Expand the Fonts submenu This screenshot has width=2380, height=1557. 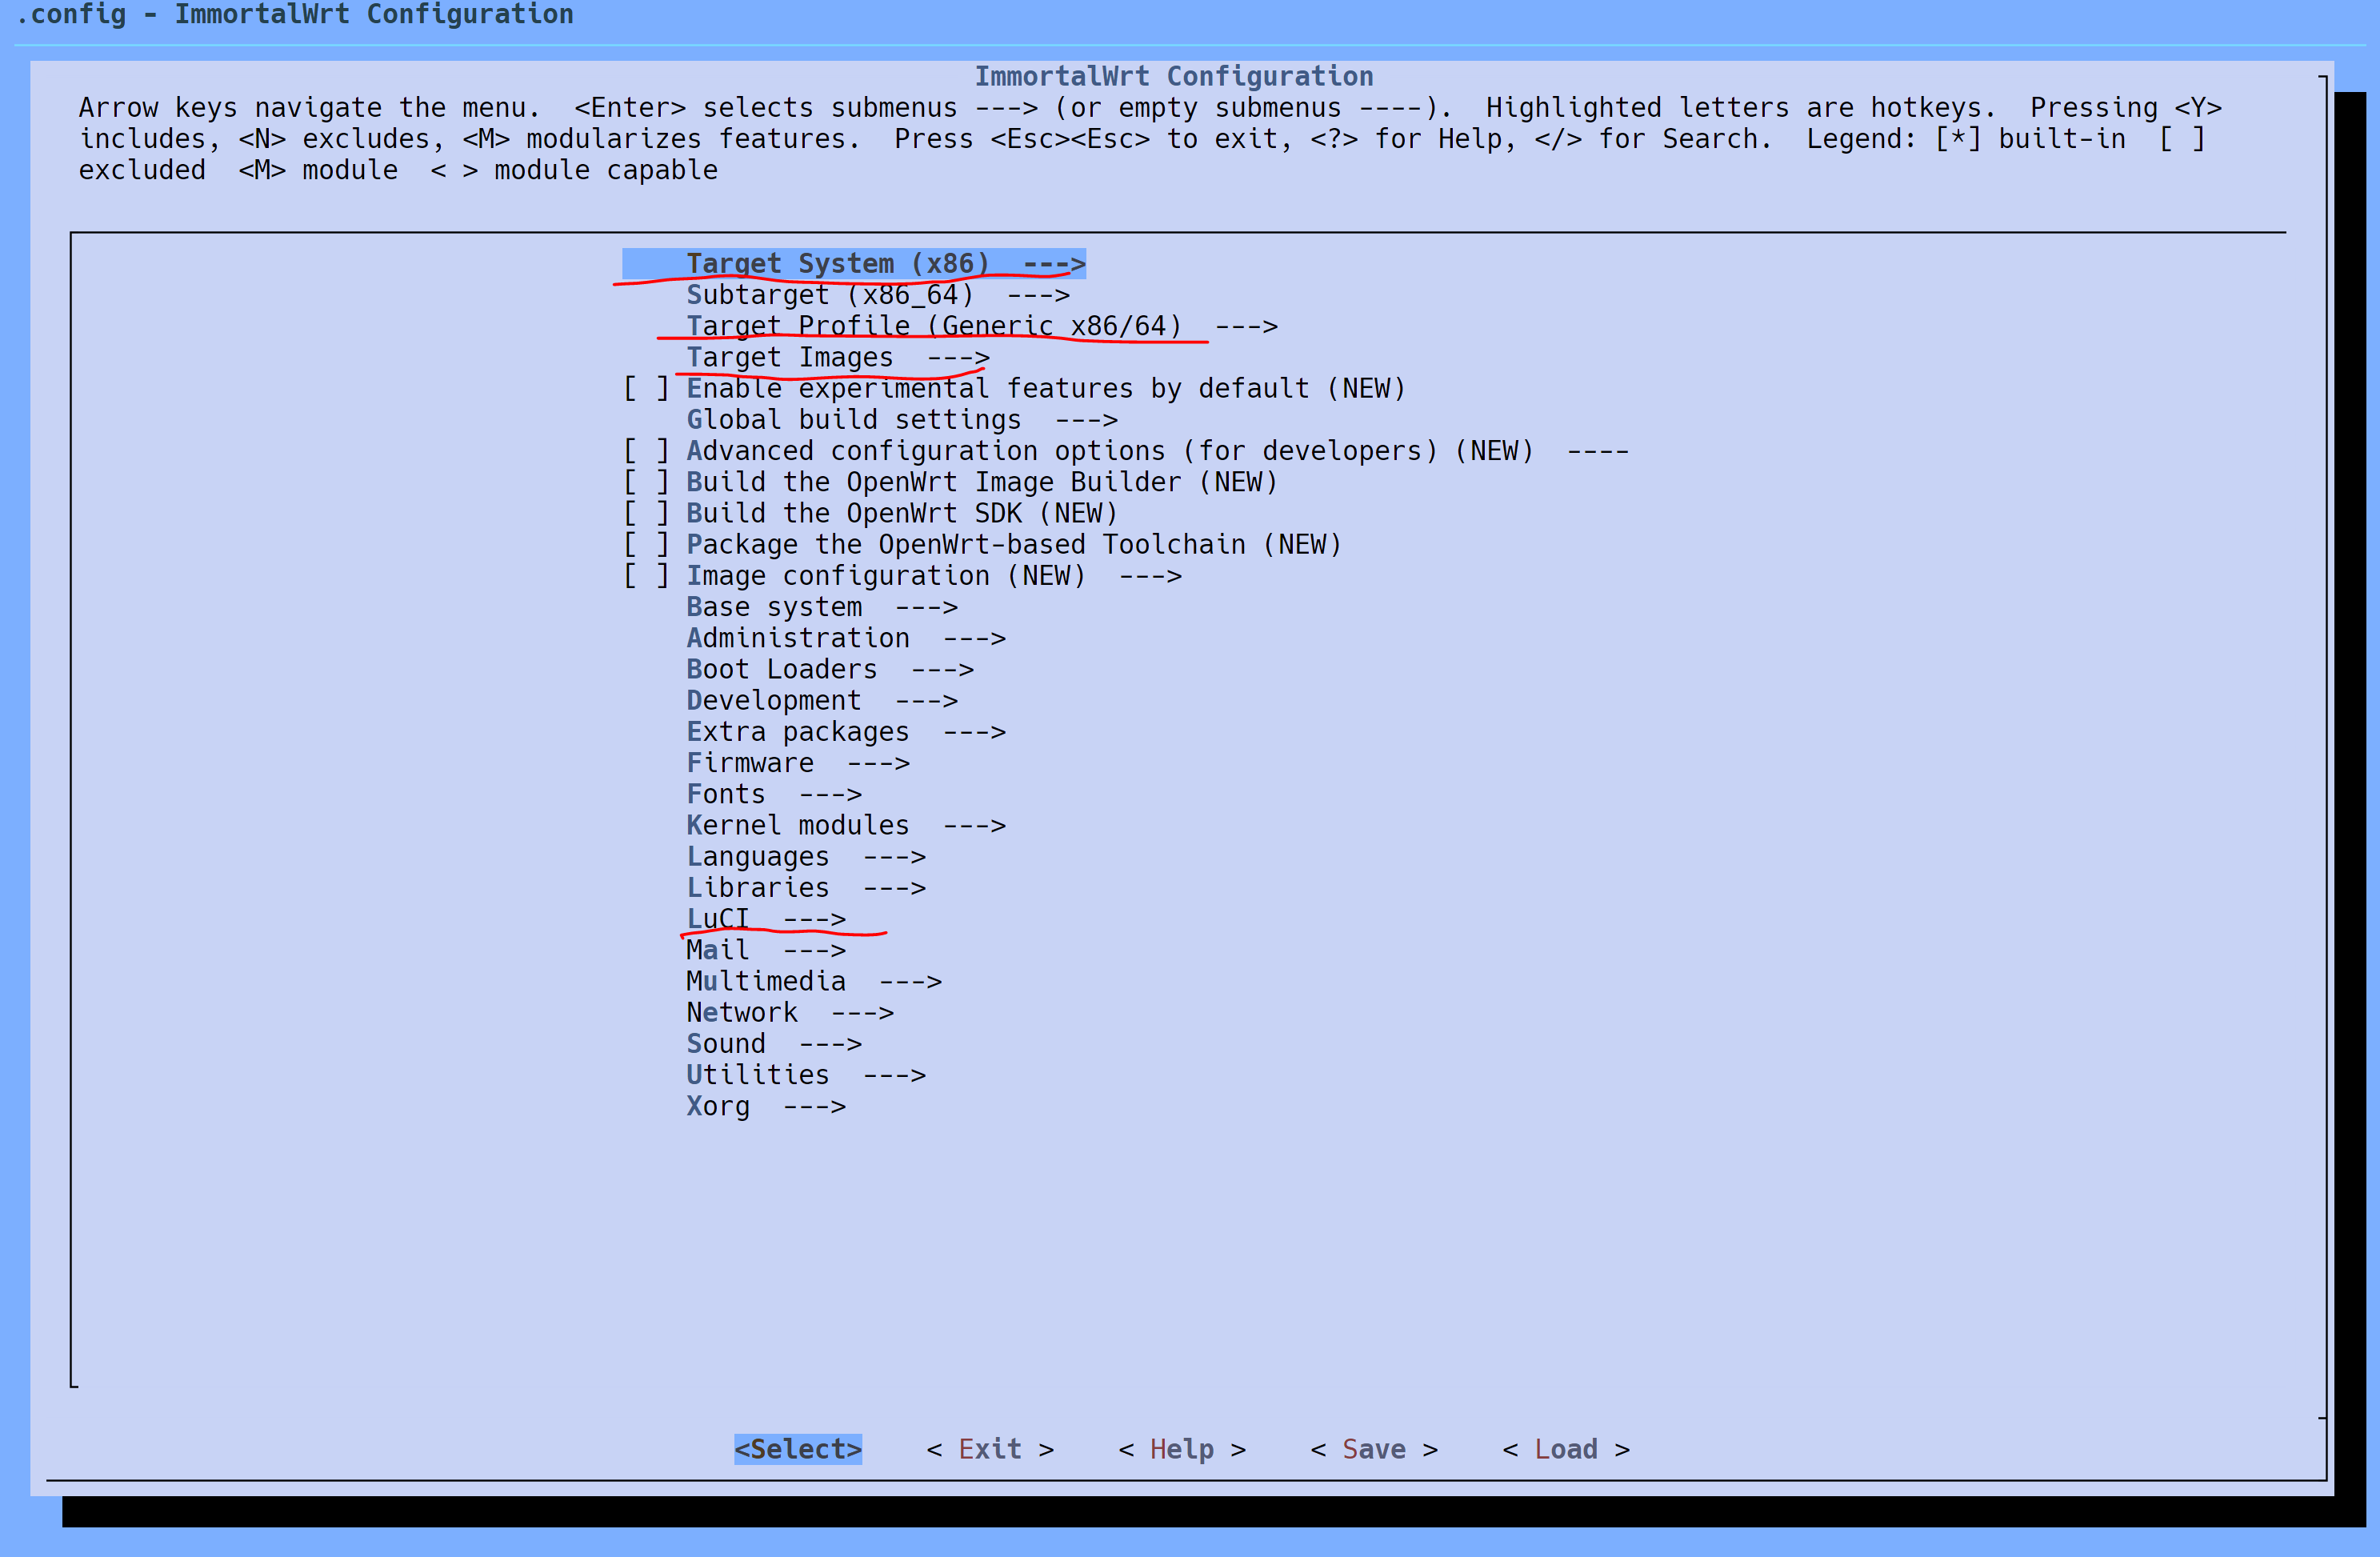(774, 794)
